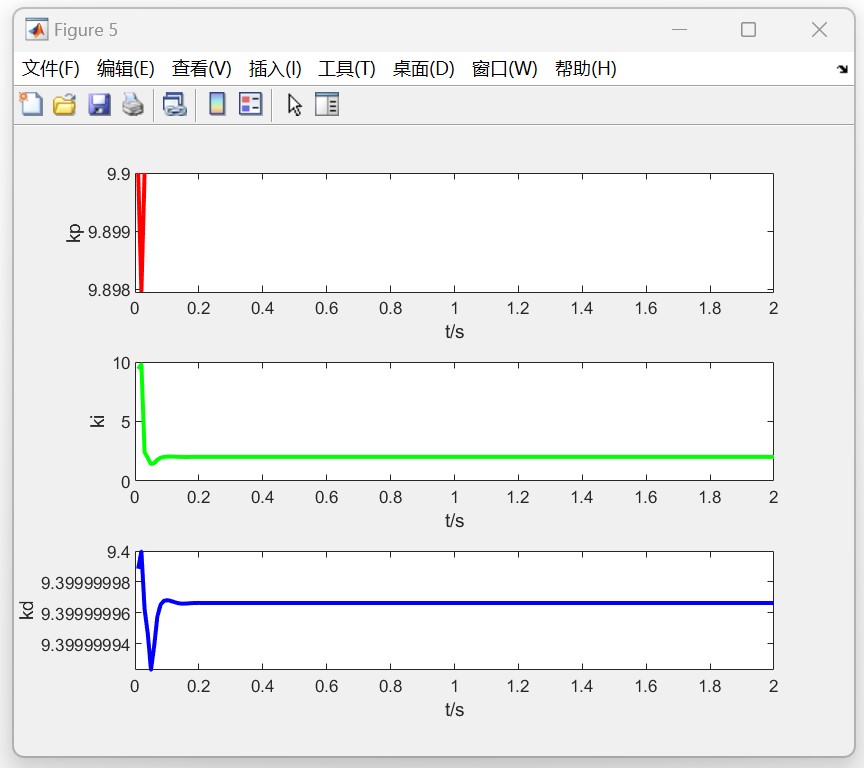Open the 查看(V) menu
This screenshot has height=768, width=864.
[x=202, y=69]
